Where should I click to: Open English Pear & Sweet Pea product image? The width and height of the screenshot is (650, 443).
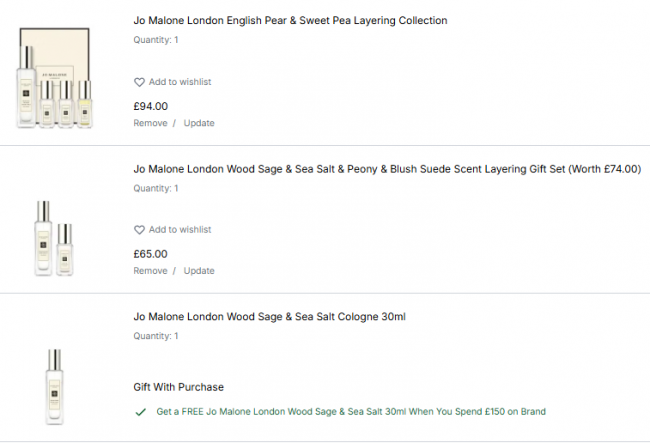coord(55,80)
